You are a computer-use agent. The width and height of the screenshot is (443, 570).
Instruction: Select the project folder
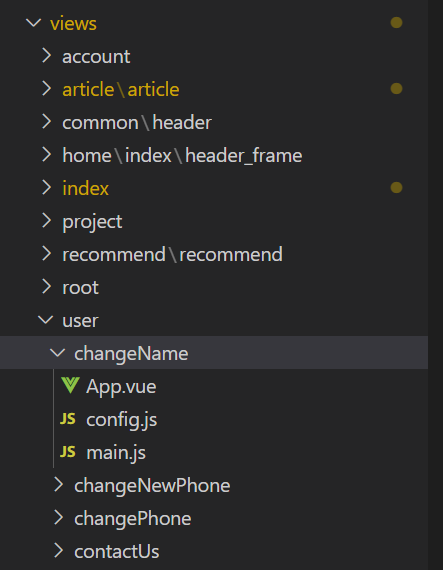click(x=214, y=221)
